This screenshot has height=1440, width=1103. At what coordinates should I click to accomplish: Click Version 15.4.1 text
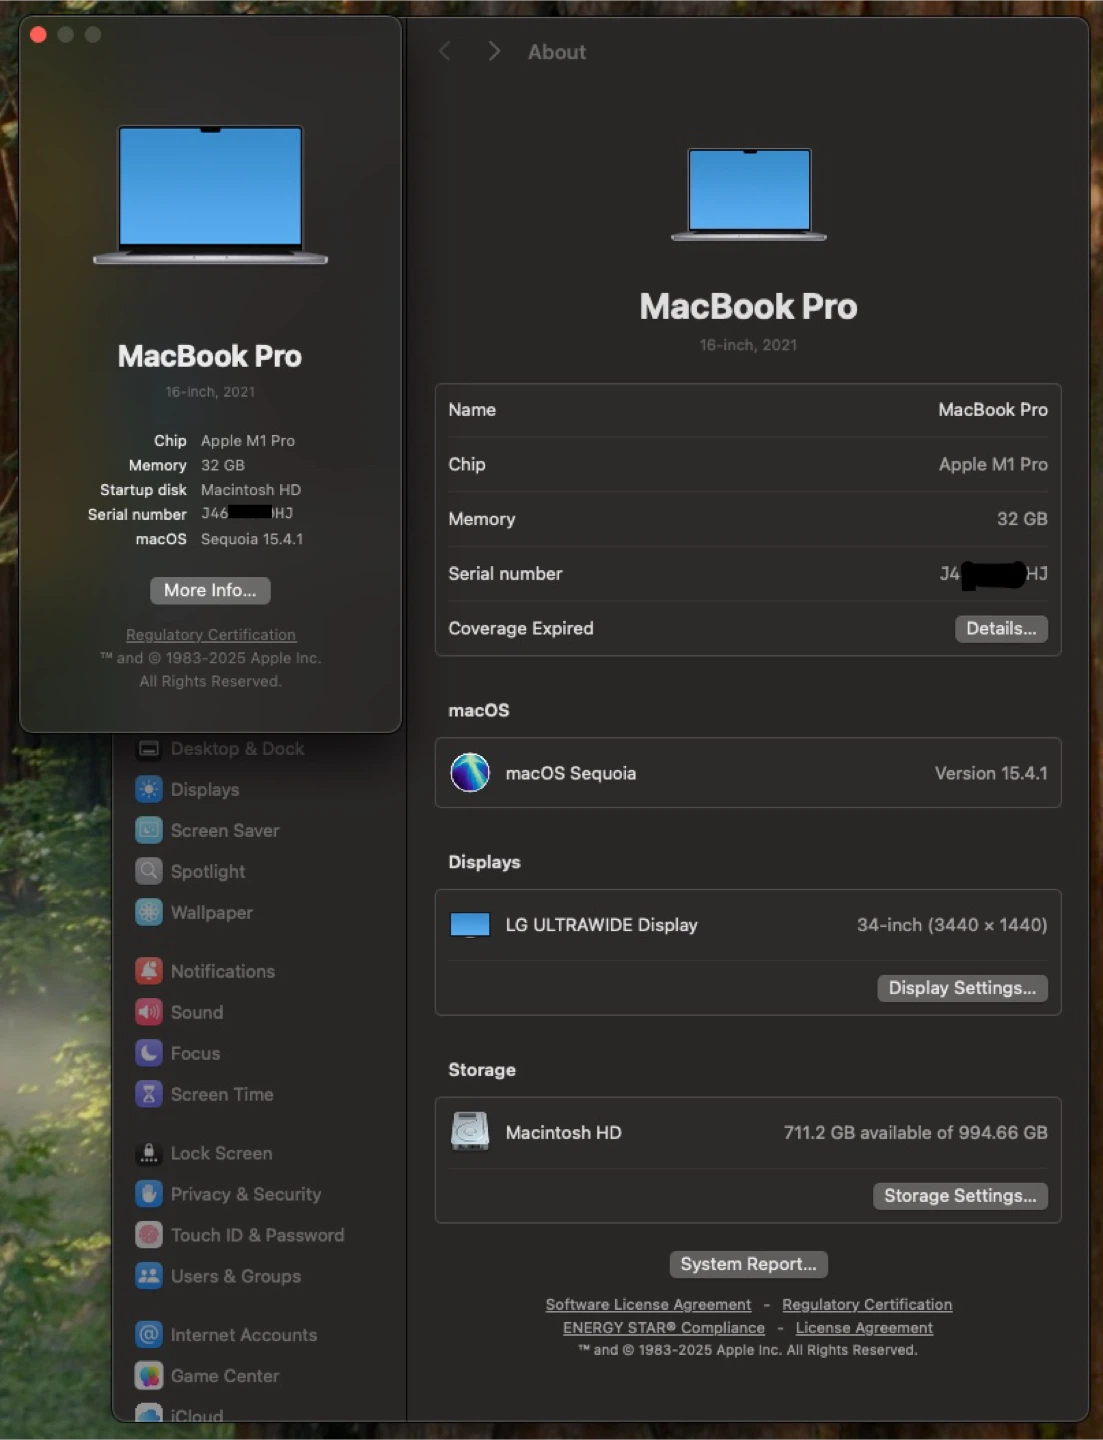click(991, 773)
